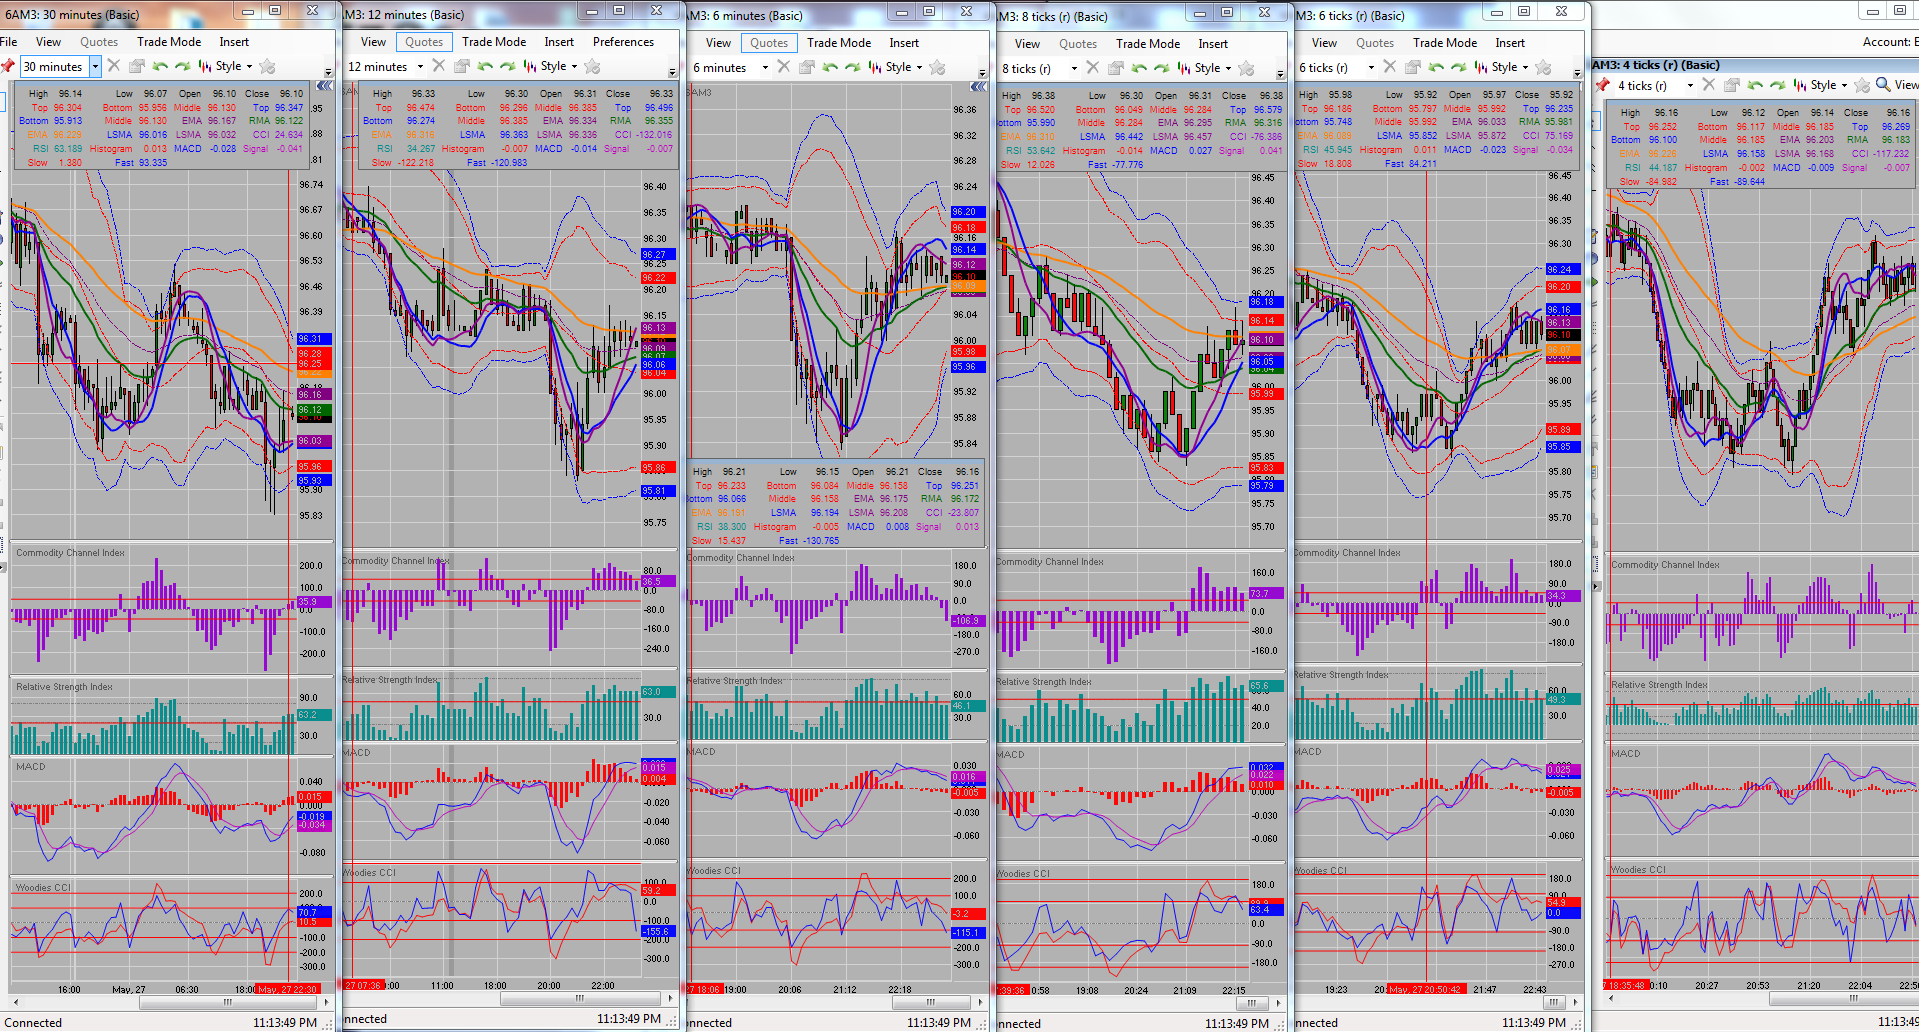Click 11:13:49 PM clock in 12 minutes window
Image resolution: width=1919 pixels, height=1032 pixels.
[x=629, y=1019]
